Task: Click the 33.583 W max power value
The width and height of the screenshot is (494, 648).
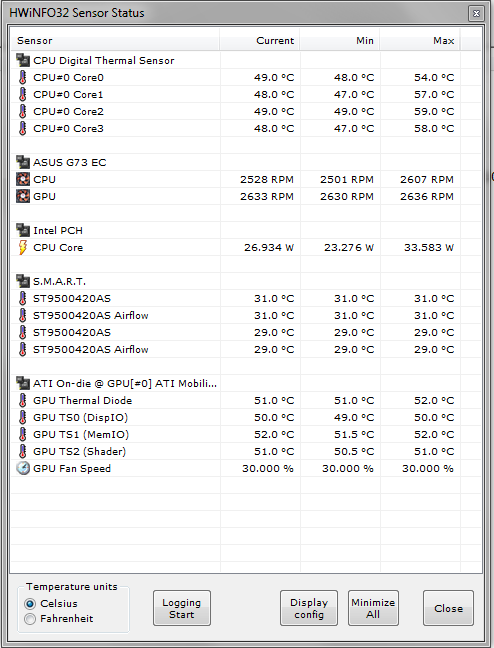Action: click(429, 248)
